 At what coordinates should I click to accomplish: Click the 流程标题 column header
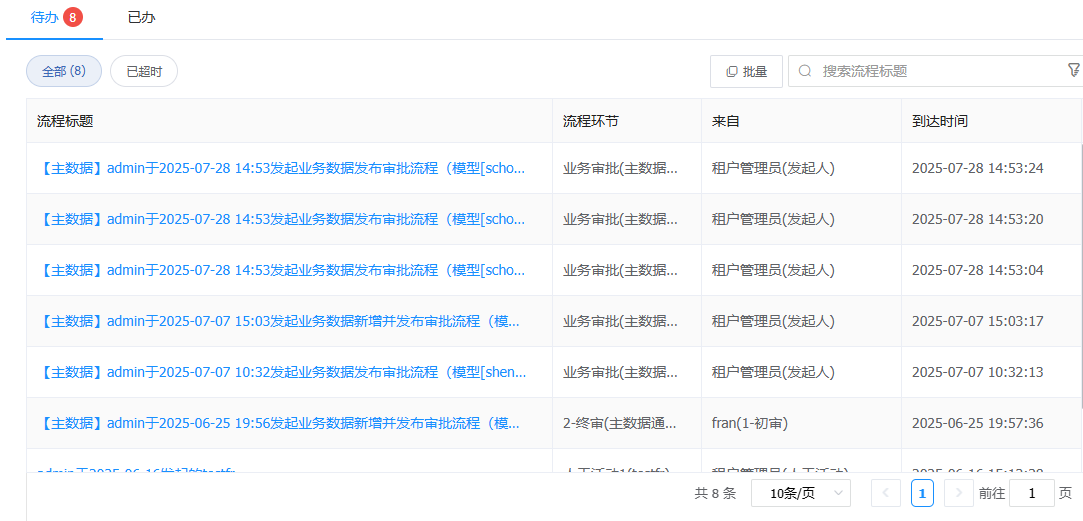[65, 121]
